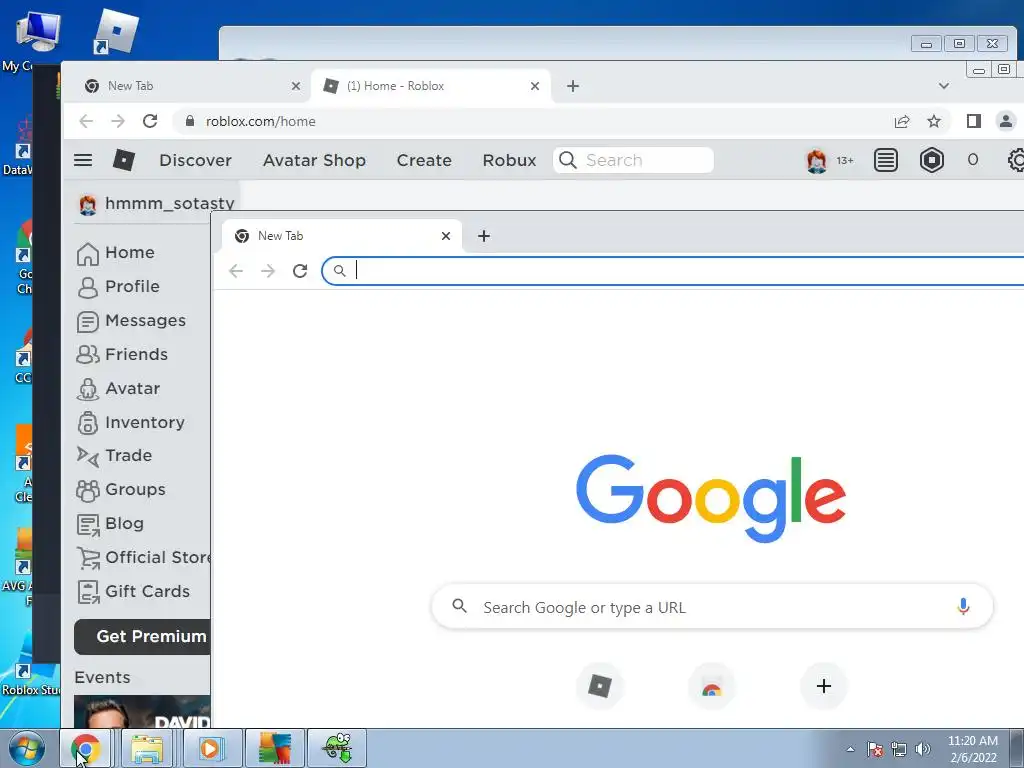
Task: Reload the front window New Tab page
Action: [300, 271]
